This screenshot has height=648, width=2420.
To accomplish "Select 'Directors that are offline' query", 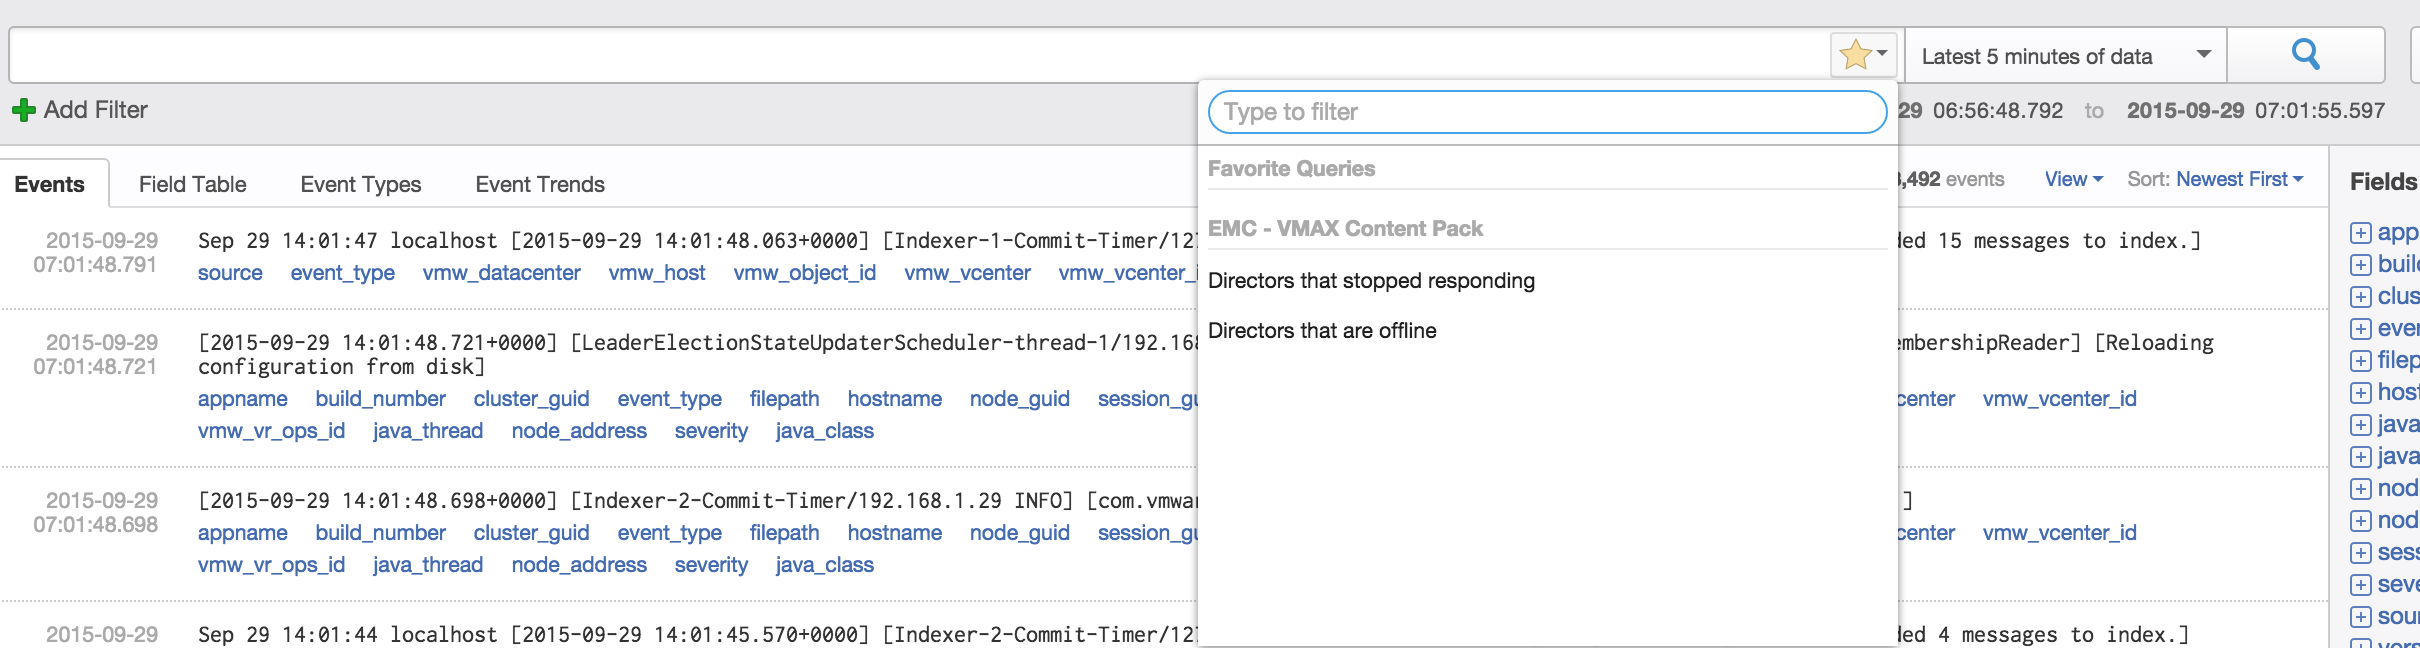I will point(1322,331).
